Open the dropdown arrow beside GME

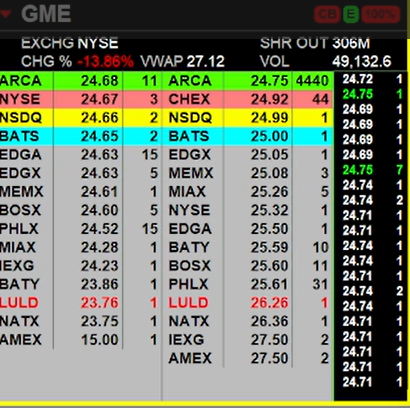coord(6,14)
